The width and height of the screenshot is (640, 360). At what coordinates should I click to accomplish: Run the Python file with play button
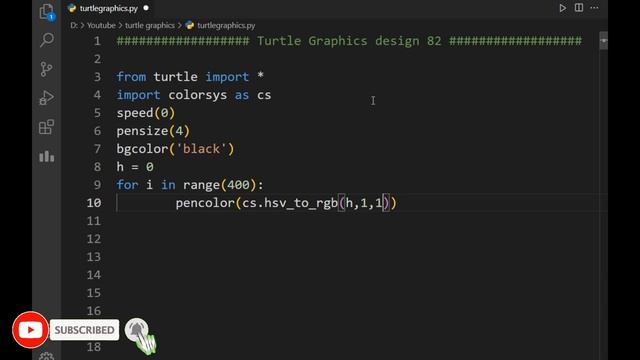click(562, 8)
